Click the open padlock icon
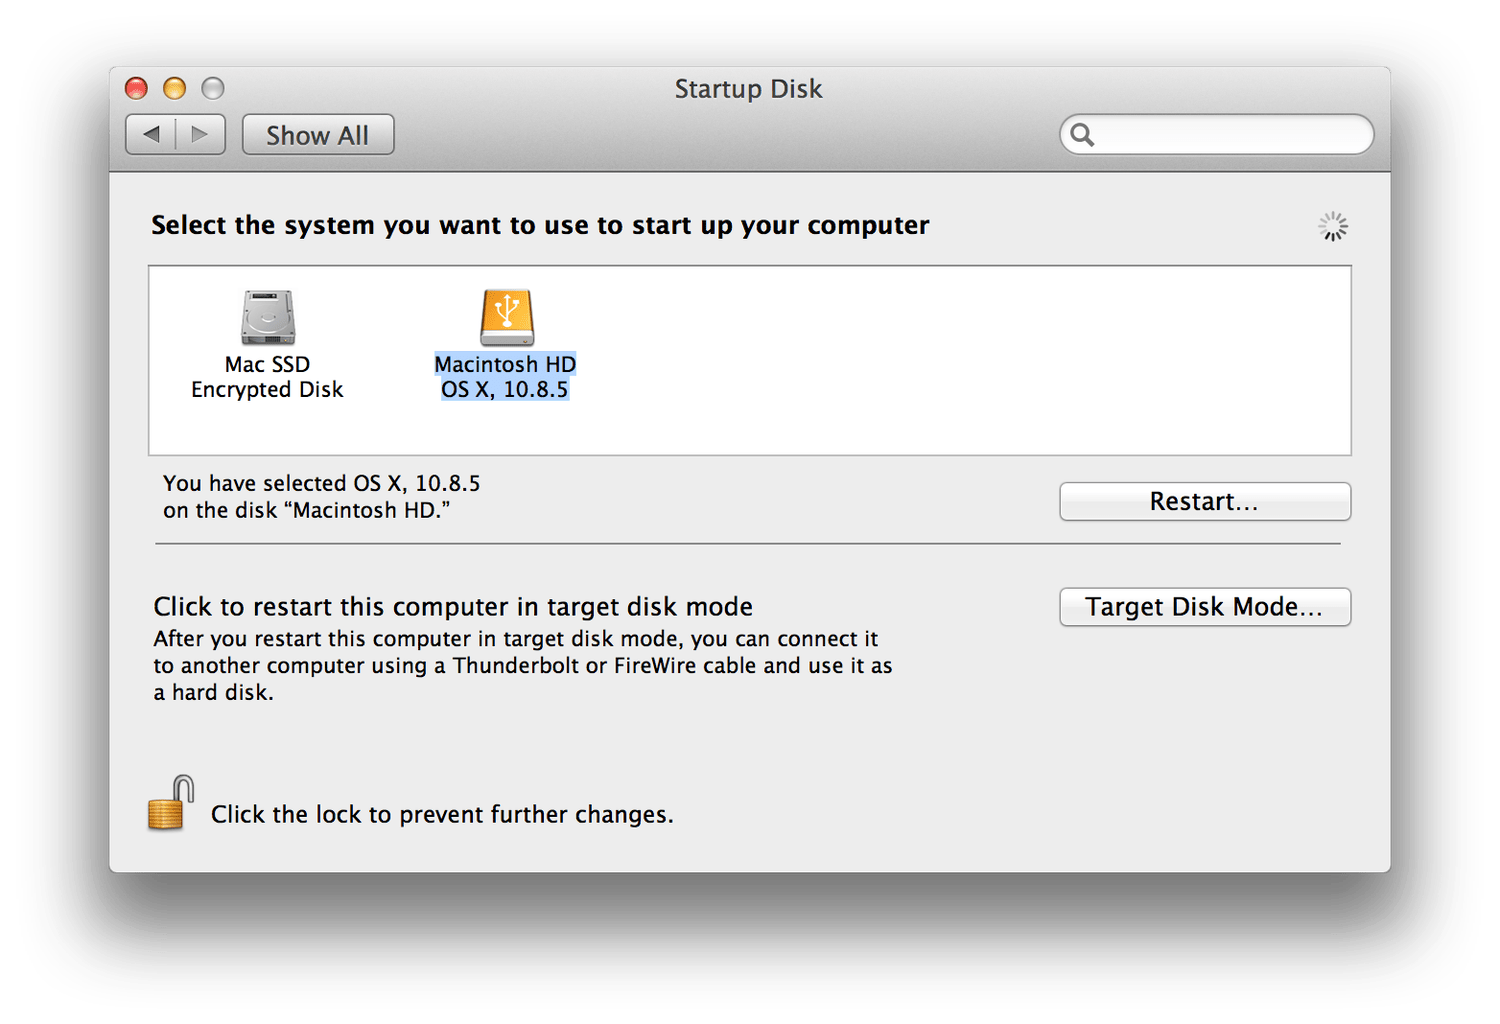Image resolution: width=1500 pixels, height=1024 pixels. pyautogui.click(x=170, y=804)
